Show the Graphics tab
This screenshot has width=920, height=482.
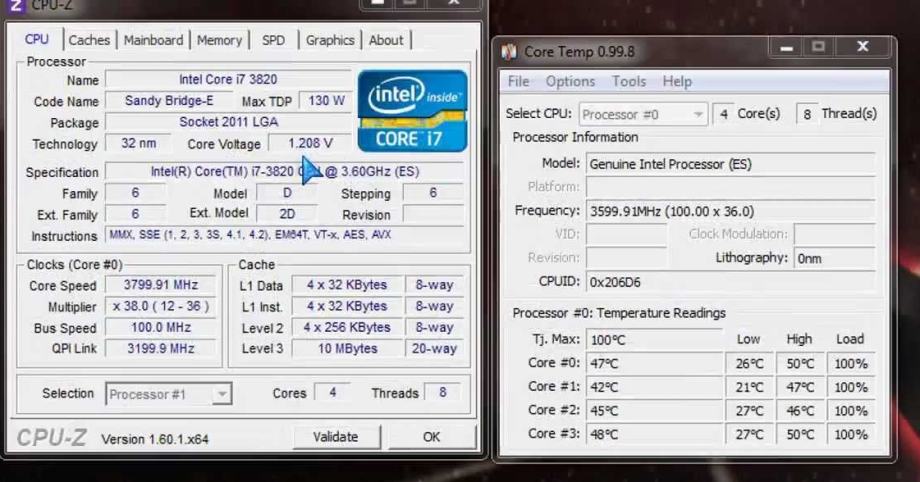pos(330,40)
